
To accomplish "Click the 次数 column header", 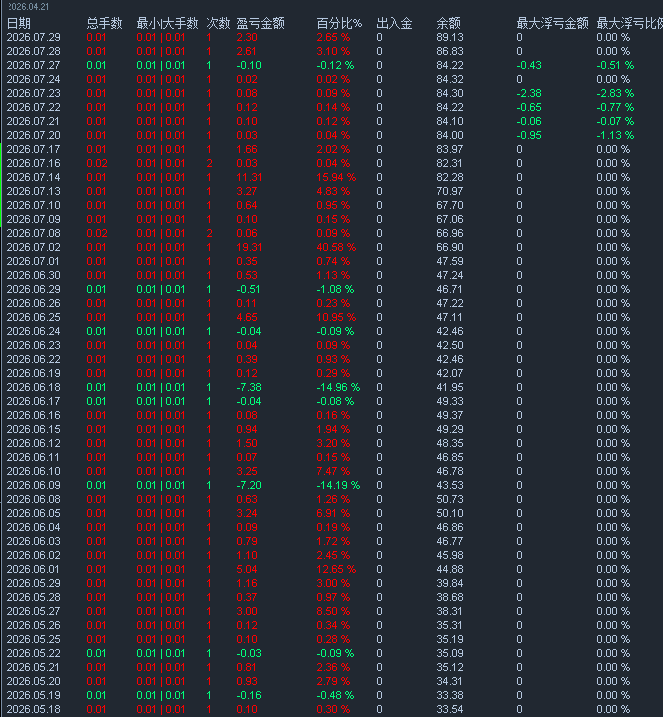I will (218, 23).
